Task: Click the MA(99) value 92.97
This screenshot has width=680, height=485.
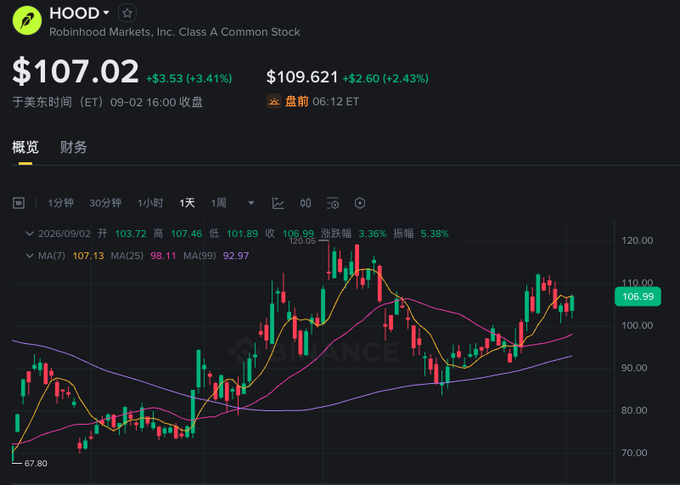Action: click(236, 256)
